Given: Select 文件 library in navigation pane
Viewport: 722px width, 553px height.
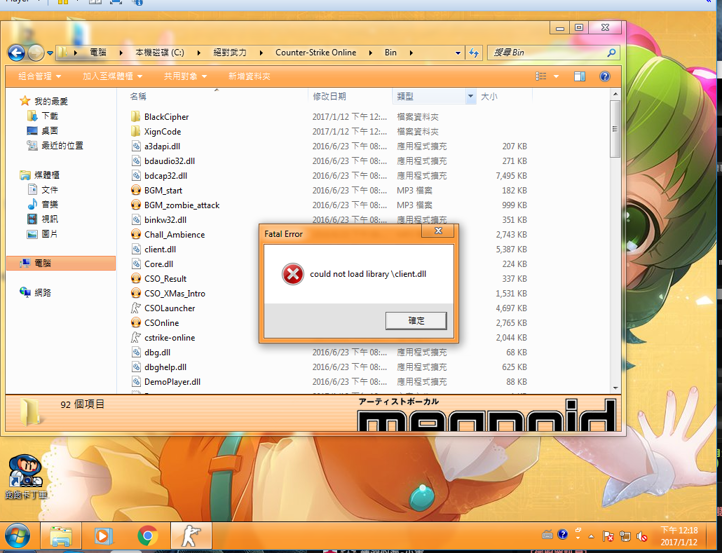Looking at the screenshot, I should (x=42, y=189).
